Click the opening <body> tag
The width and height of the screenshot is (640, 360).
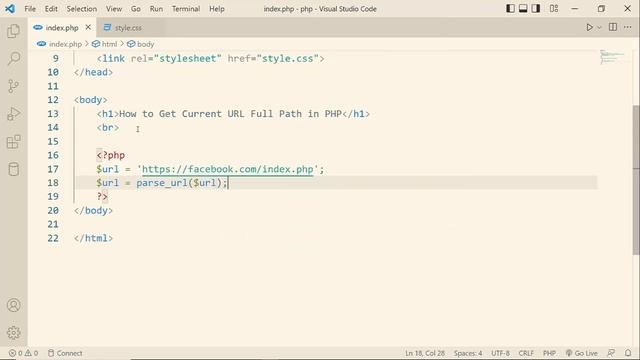tap(91, 100)
